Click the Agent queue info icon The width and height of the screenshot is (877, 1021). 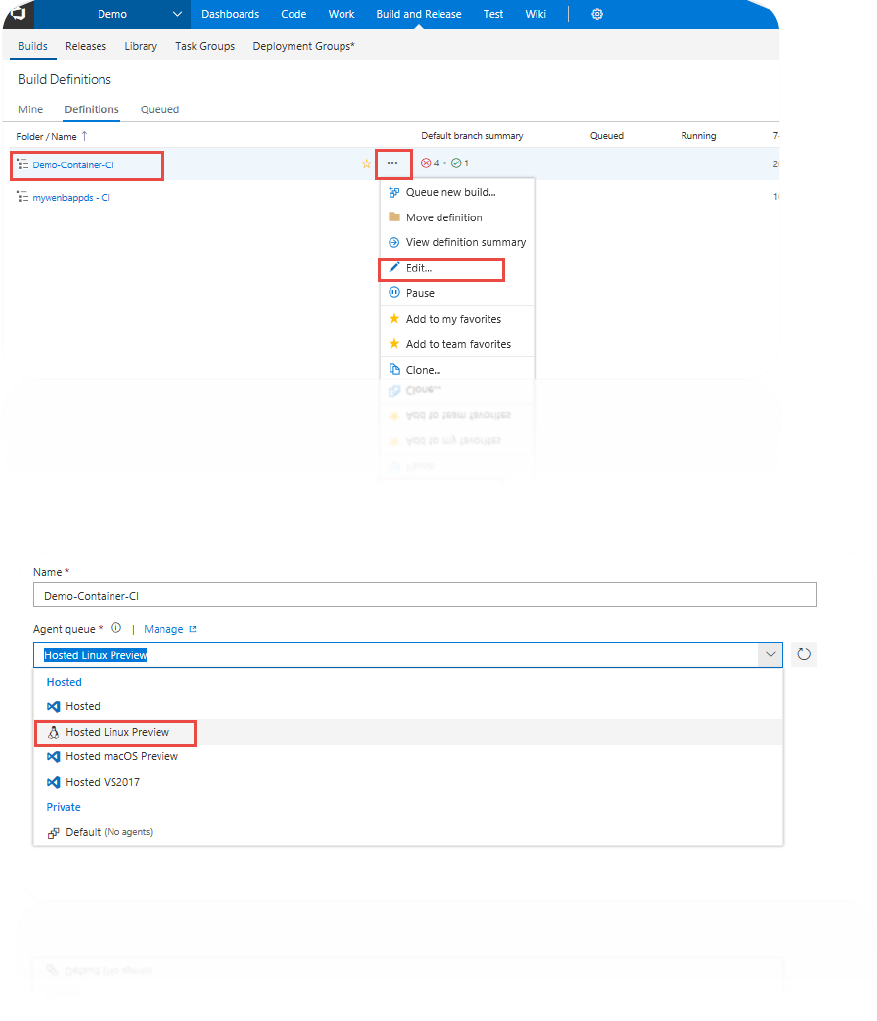pyautogui.click(x=116, y=629)
